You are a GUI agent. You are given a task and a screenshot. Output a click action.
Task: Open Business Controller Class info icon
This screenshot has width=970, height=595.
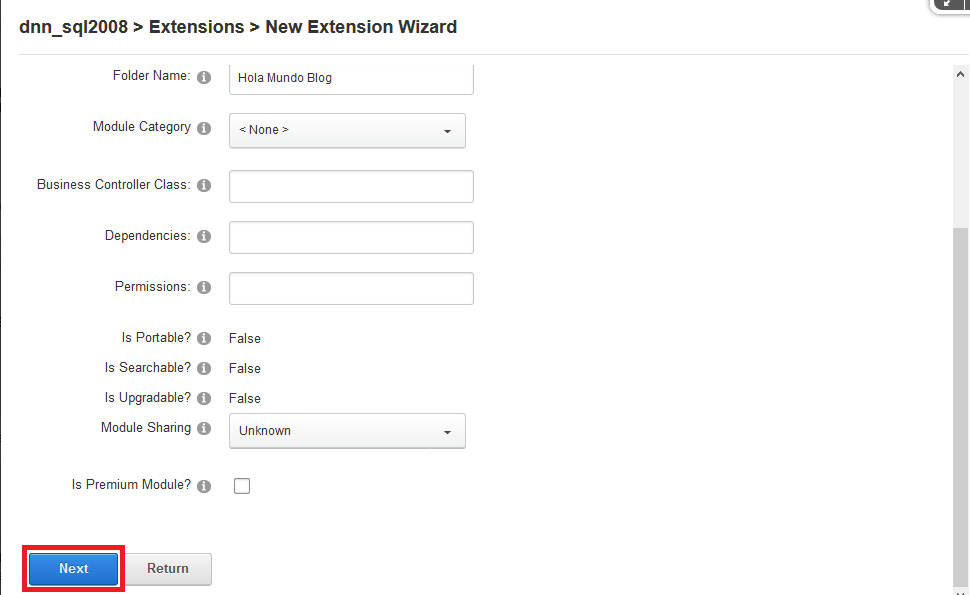pyautogui.click(x=204, y=186)
